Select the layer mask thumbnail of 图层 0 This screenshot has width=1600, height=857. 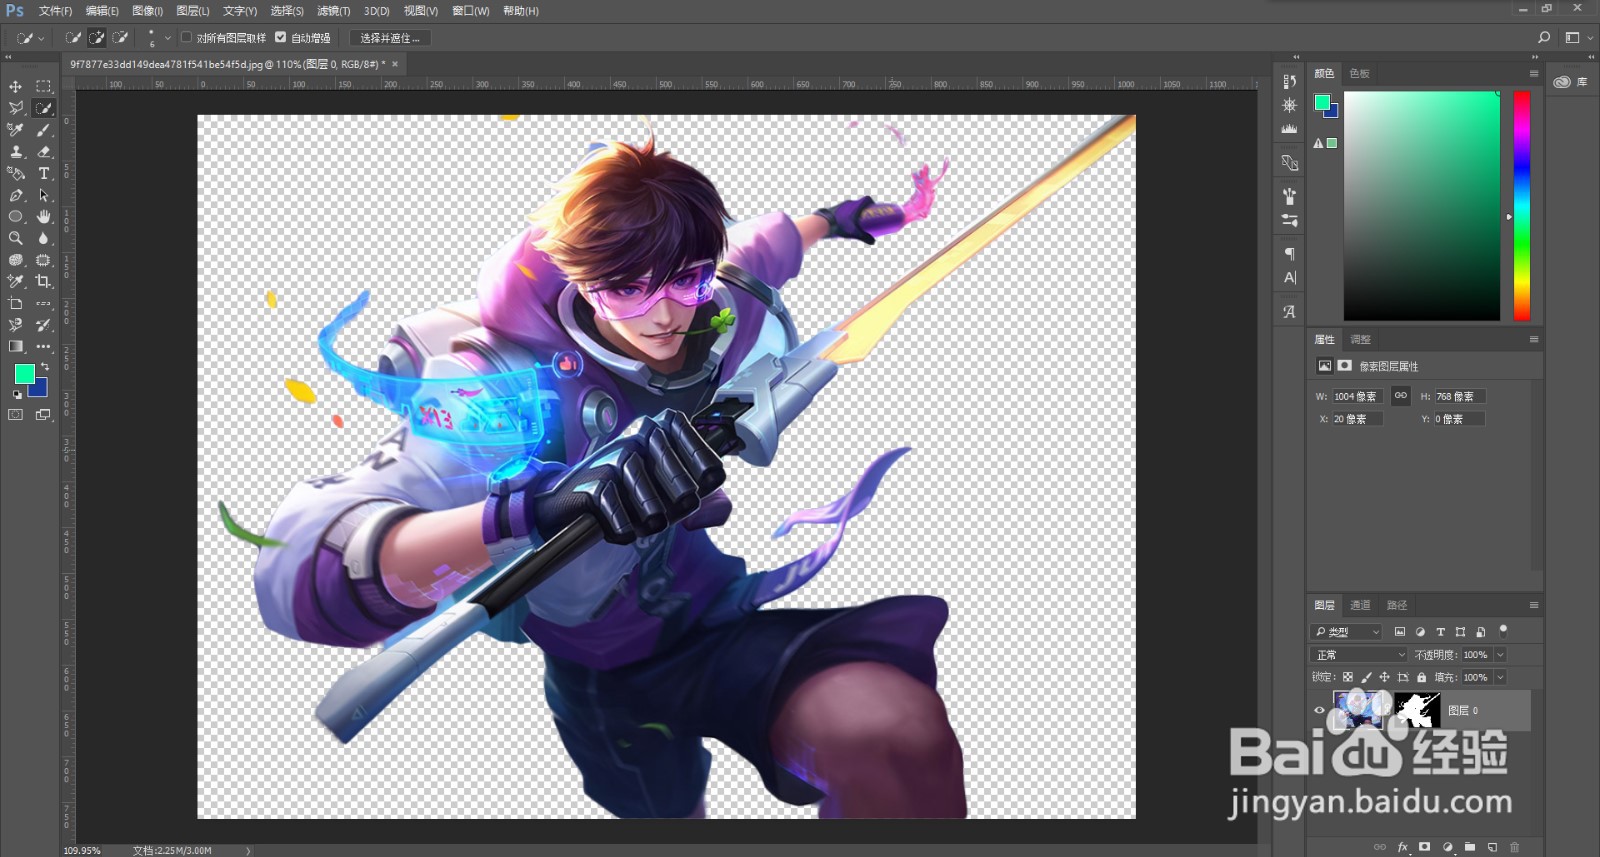[x=1418, y=710]
